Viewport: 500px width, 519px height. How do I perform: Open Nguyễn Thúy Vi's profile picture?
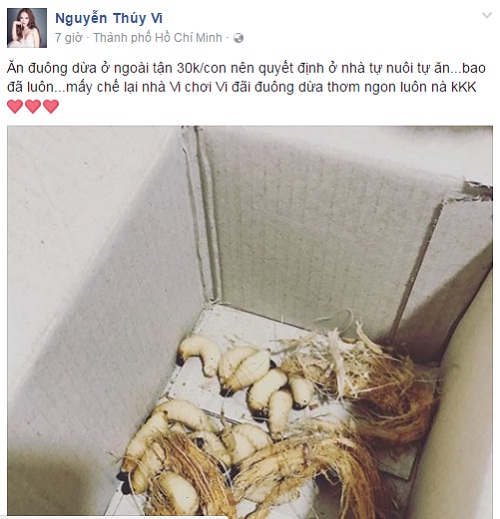pyautogui.click(x=27, y=28)
